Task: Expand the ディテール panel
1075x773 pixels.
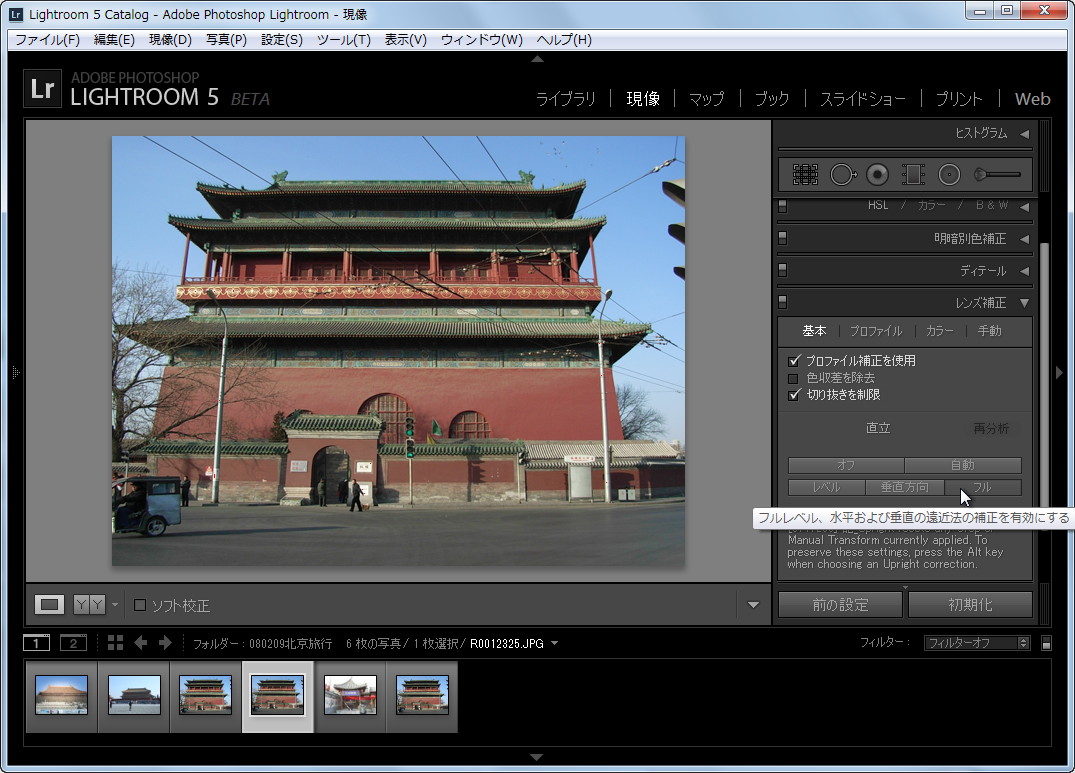Action: tap(1024, 271)
